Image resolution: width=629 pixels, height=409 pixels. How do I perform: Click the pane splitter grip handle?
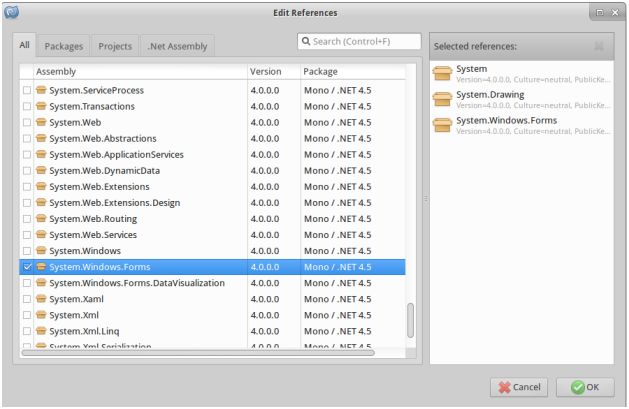coord(426,198)
